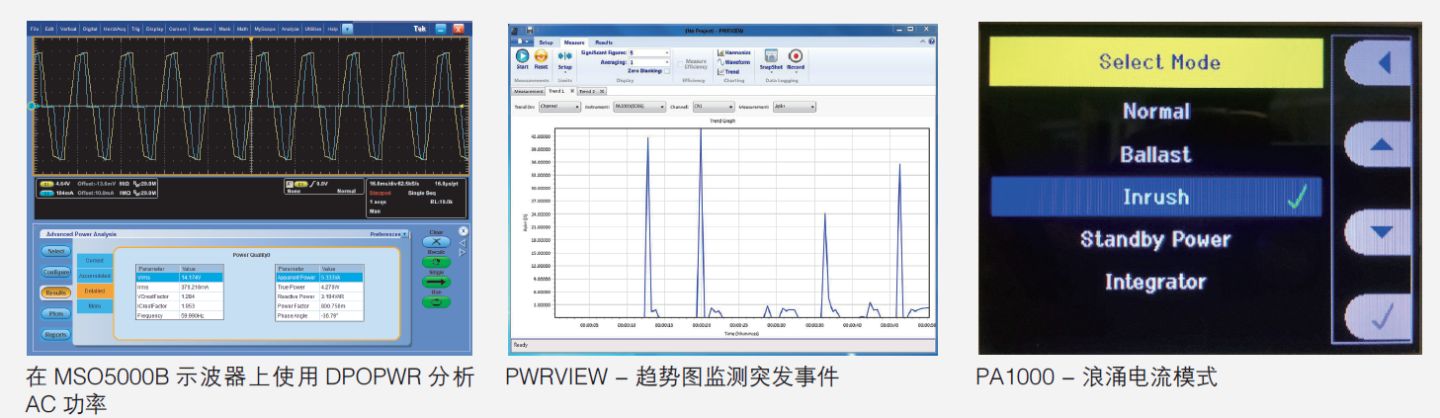Open the Measure menu on the oscilloscope
The height and width of the screenshot is (418, 1440).
pos(202,29)
